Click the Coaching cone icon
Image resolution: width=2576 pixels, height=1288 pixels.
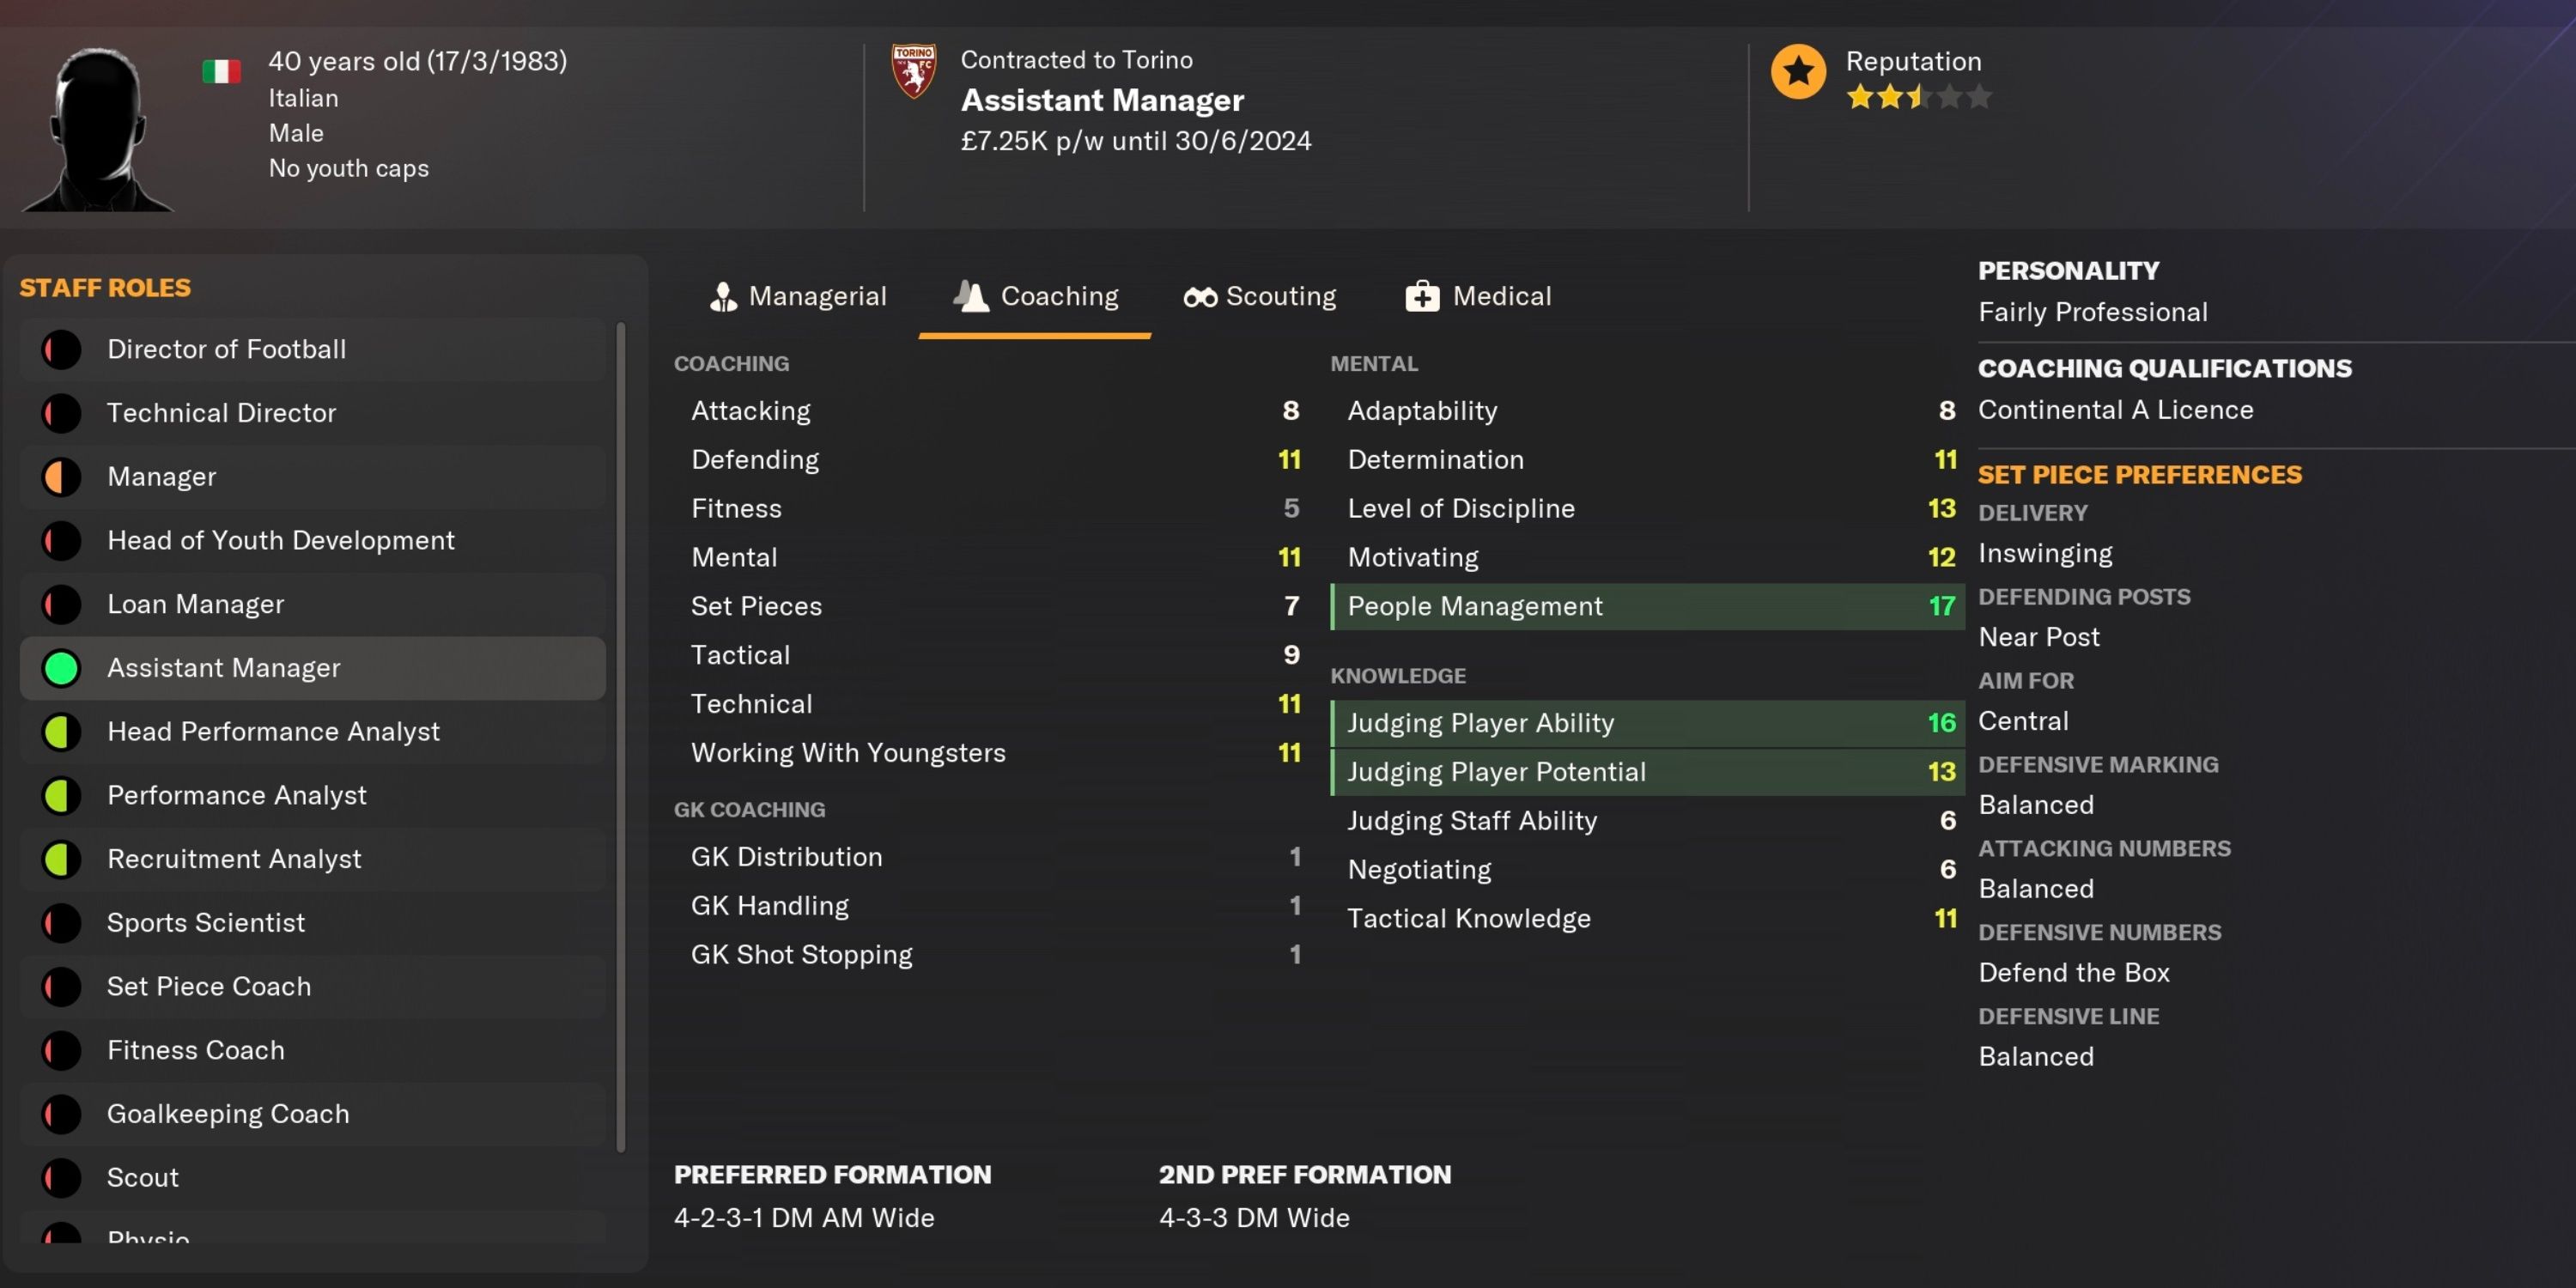(x=970, y=296)
